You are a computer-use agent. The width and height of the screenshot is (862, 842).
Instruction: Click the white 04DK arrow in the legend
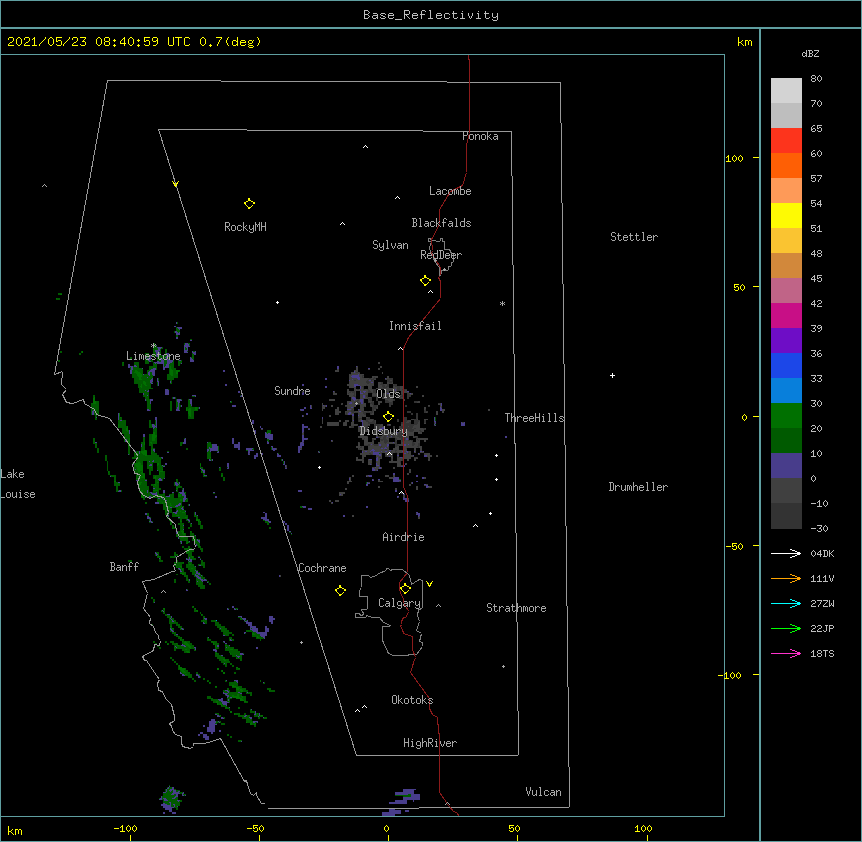pos(786,553)
